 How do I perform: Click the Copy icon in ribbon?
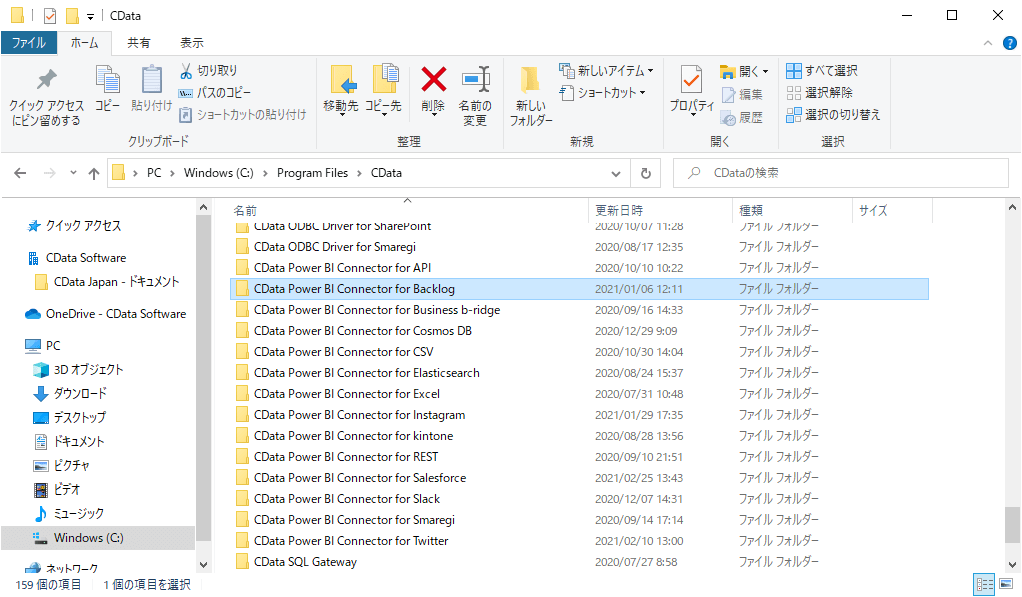pos(108,80)
